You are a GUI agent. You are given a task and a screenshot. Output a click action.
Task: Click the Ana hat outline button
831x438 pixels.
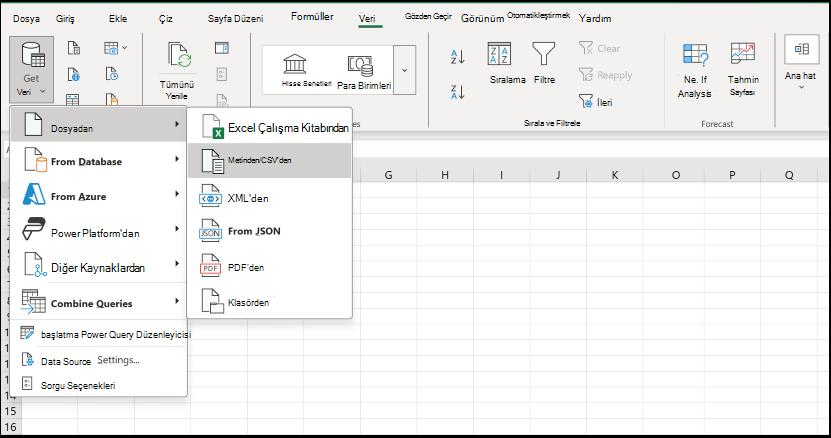tap(801, 62)
